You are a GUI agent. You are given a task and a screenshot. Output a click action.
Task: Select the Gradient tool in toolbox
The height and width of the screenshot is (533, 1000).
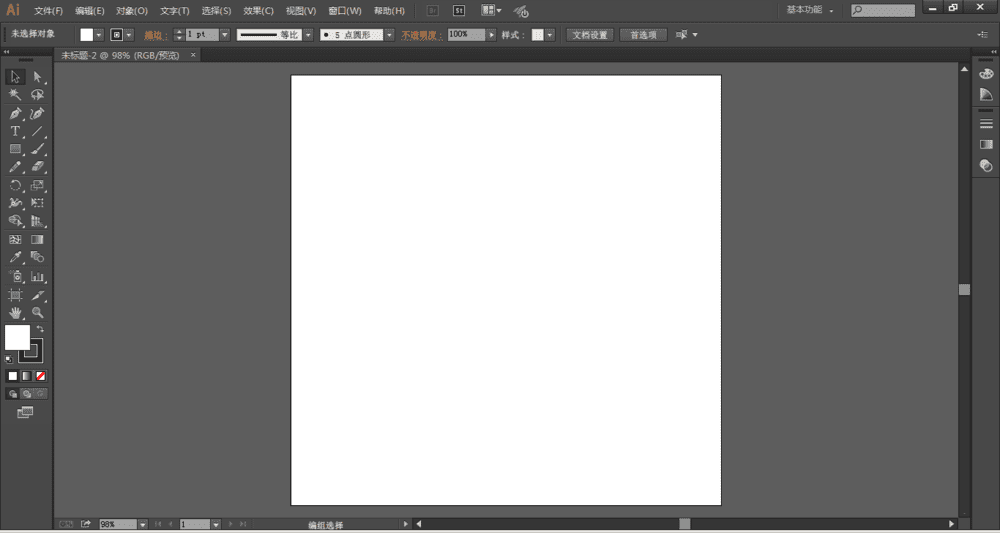coord(37,240)
